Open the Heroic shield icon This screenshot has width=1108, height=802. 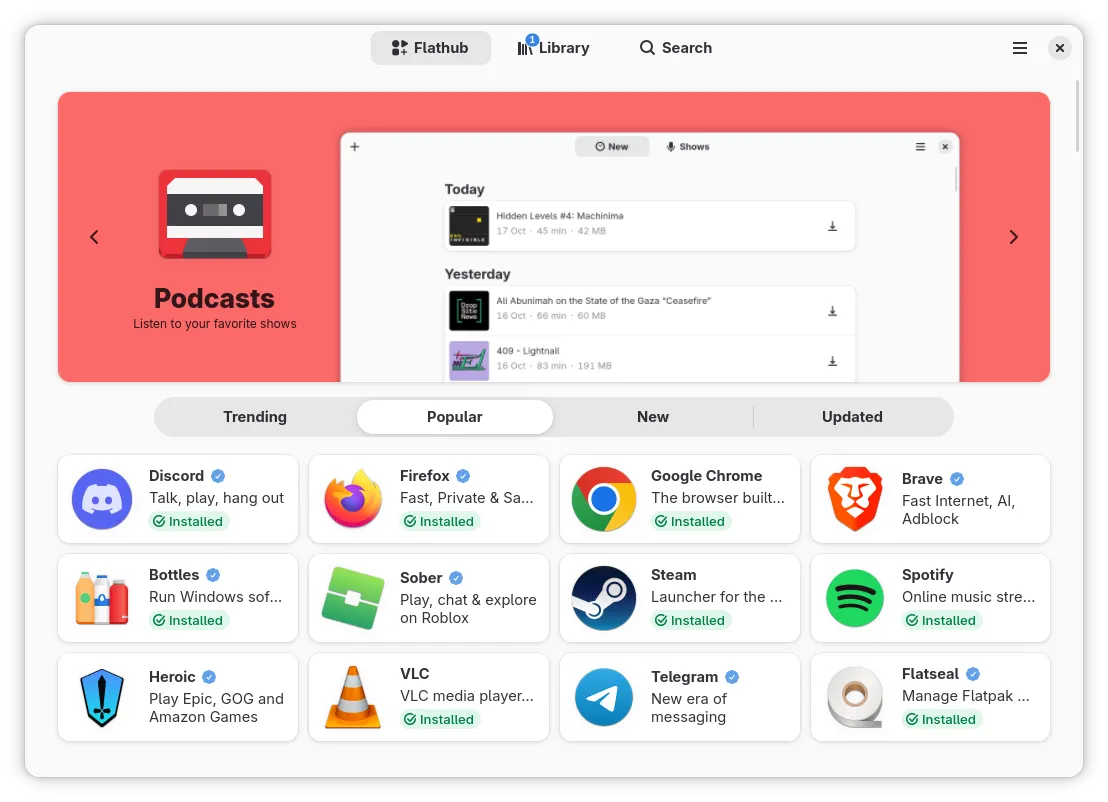tap(102, 697)
